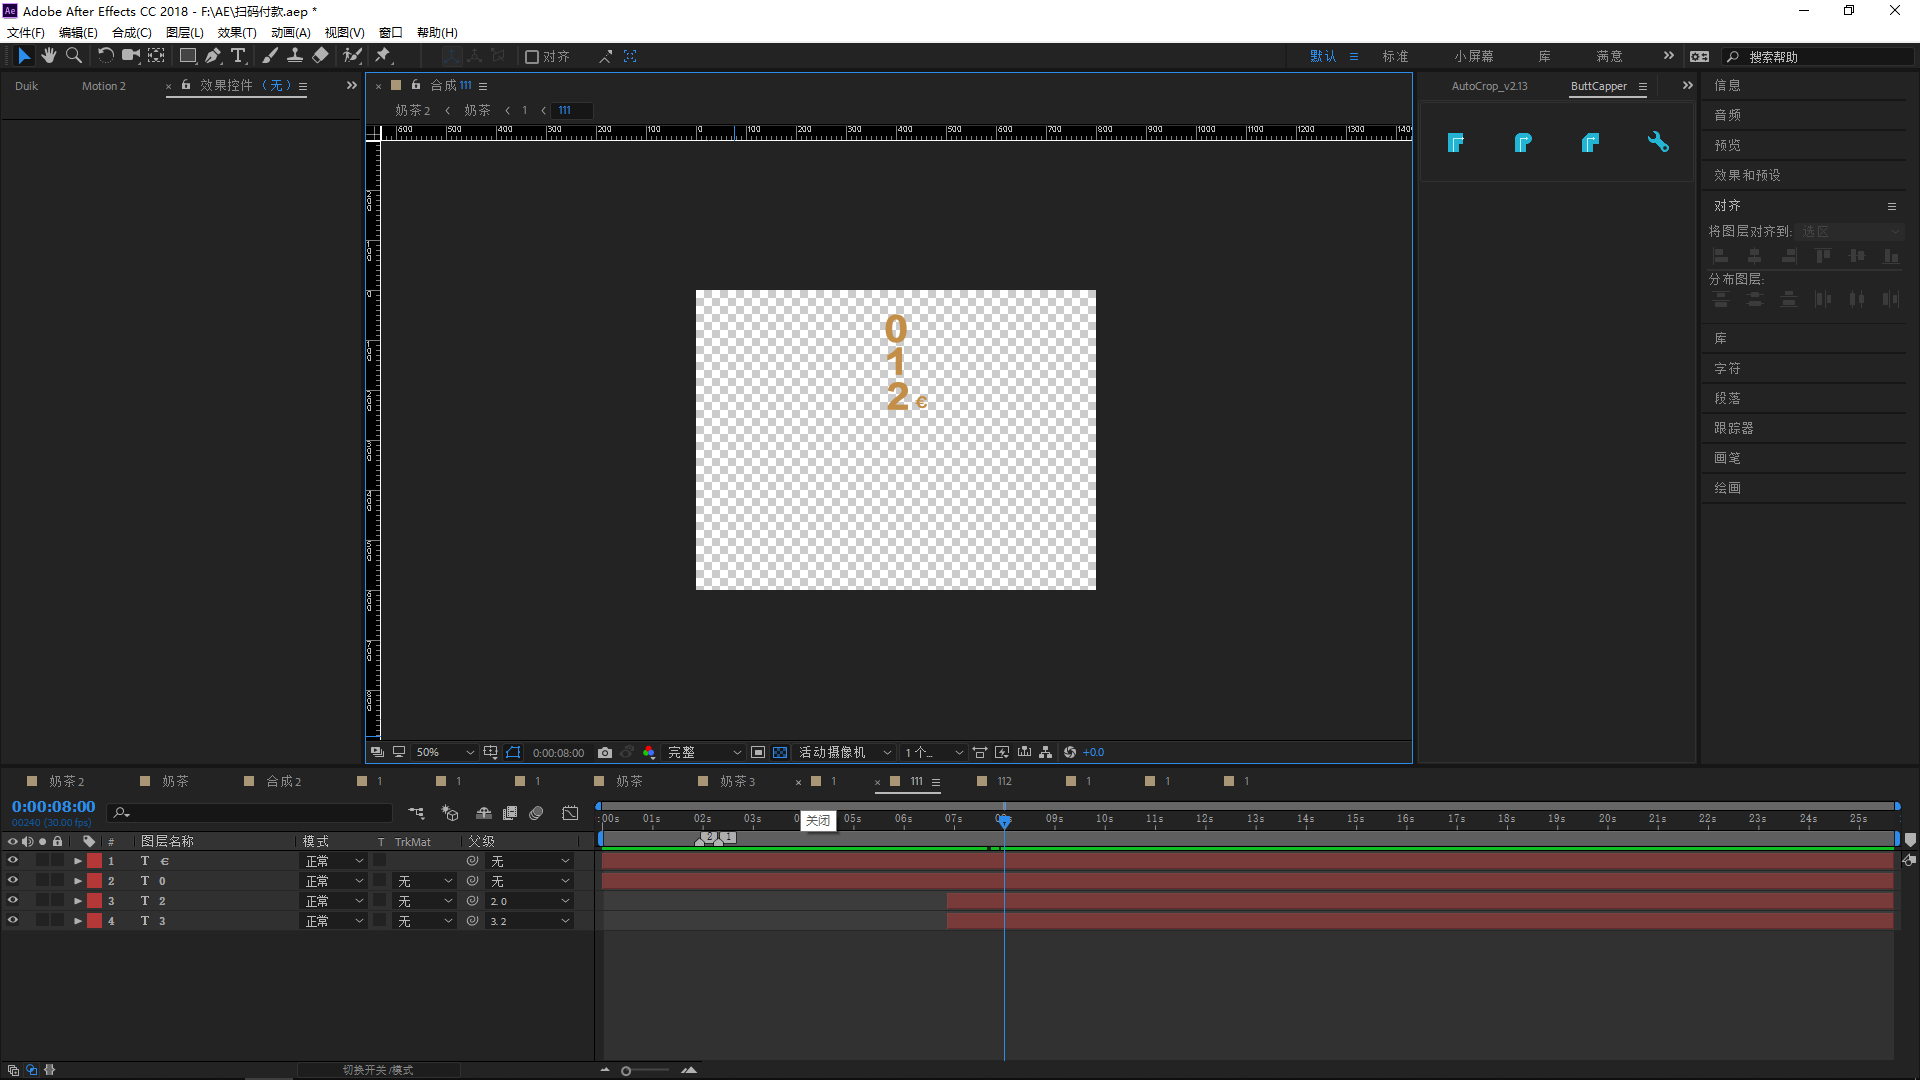Select the Brush tool

pos(270,56)
